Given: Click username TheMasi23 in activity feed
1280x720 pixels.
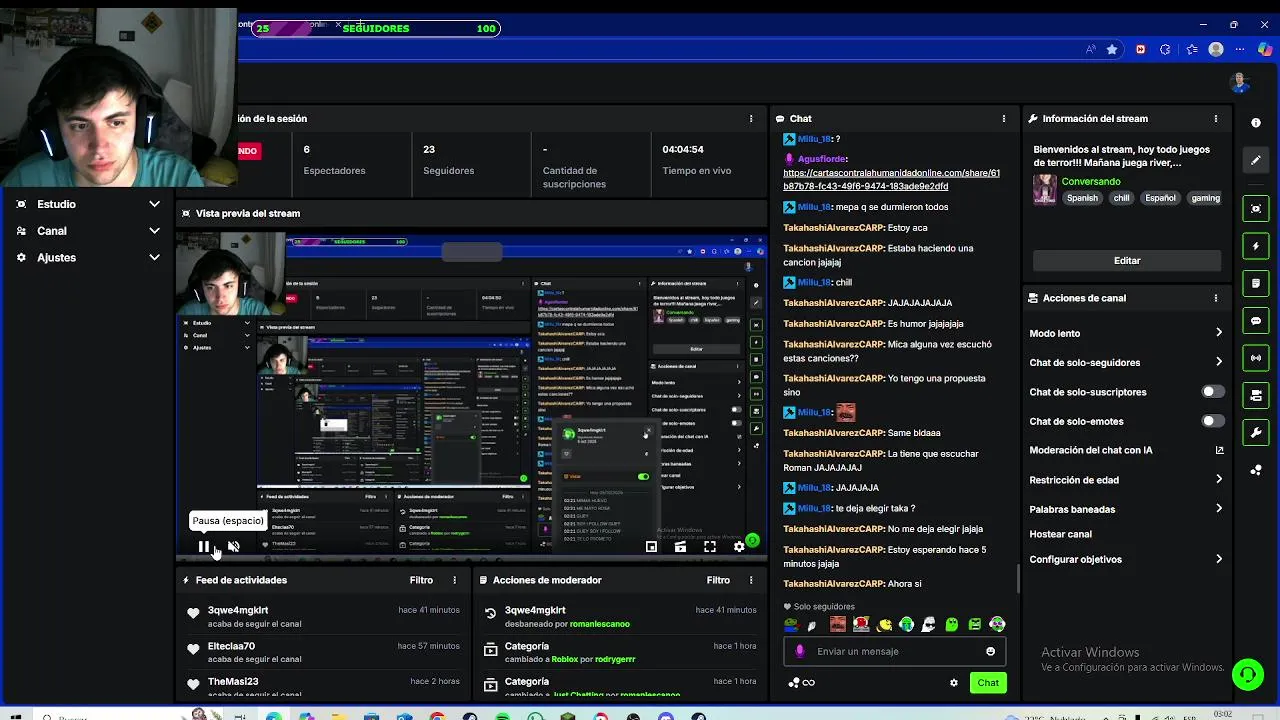Looking at the screenshot, I should coord(233,682).
